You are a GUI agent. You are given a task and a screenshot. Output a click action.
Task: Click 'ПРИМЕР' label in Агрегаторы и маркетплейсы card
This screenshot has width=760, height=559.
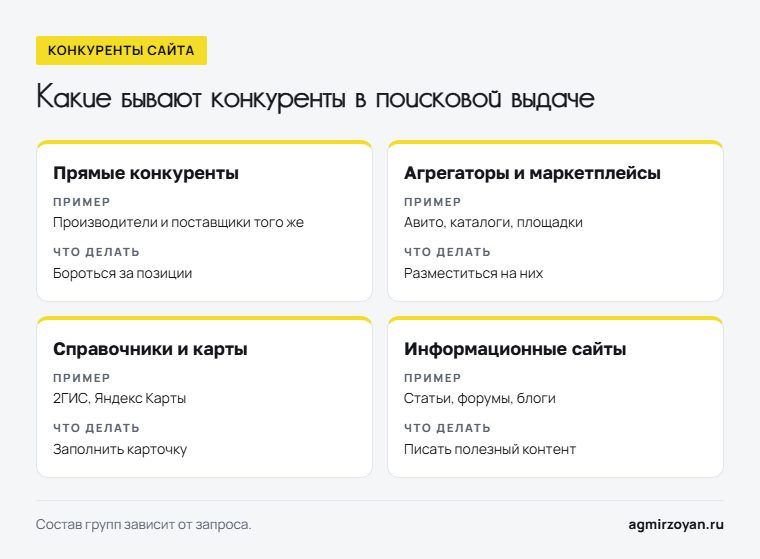click(x=433, y=202)
